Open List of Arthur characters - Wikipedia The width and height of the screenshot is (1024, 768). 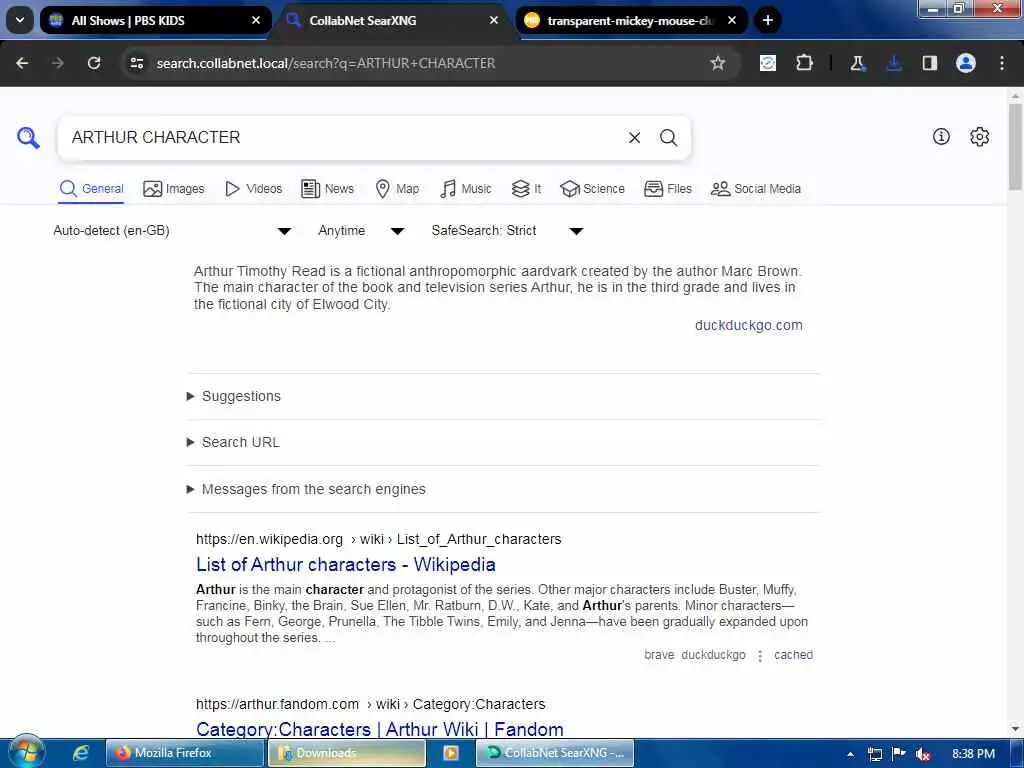pos(345,564)
